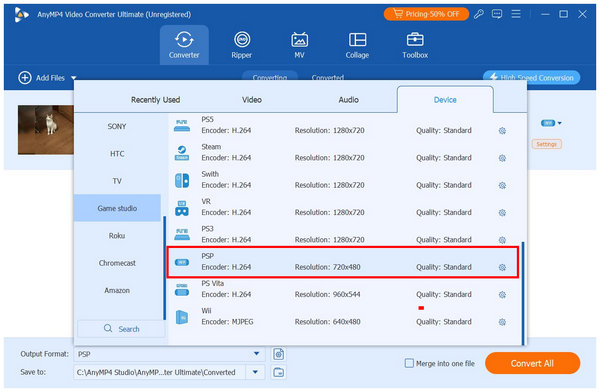The image size is (600, 392).
Task: Select the PS Vita device profile
Action: (x=342, y=289)
